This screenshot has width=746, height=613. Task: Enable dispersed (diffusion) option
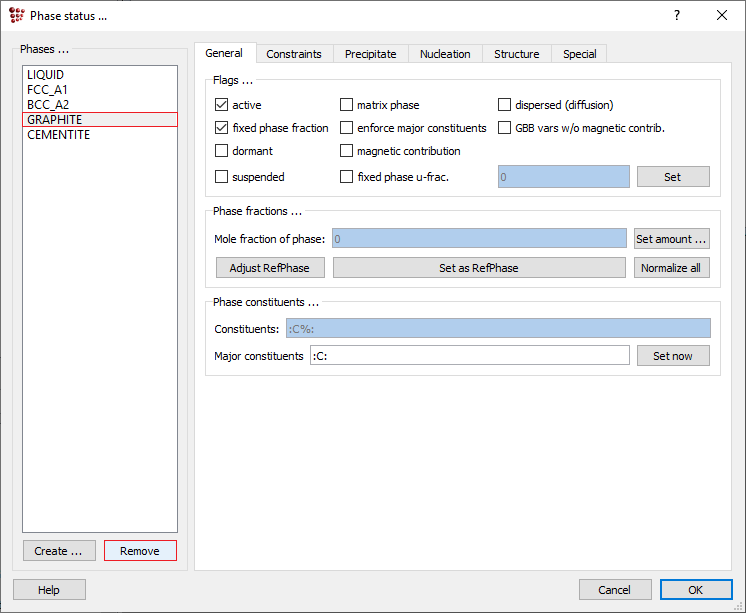coord(505,104)
